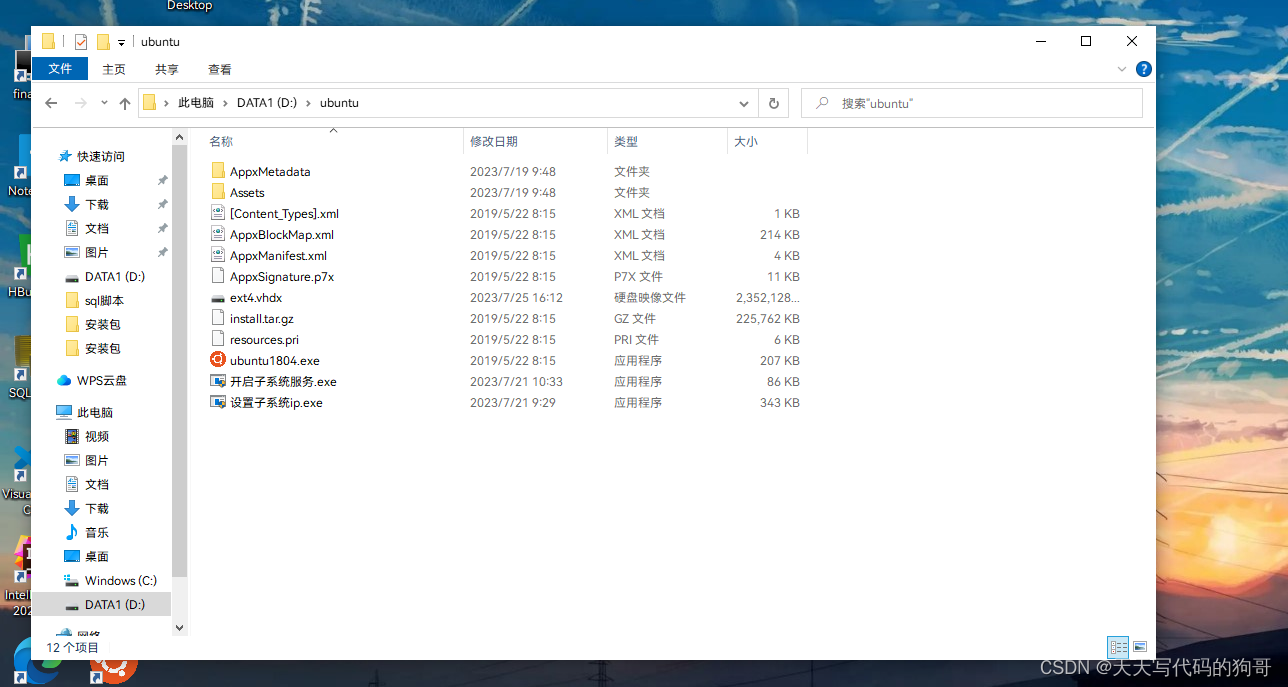Screen dimensions: 1288x687
Task: Click the New Folder icon in quick access toolbar
Action: [x=102, y=41]
